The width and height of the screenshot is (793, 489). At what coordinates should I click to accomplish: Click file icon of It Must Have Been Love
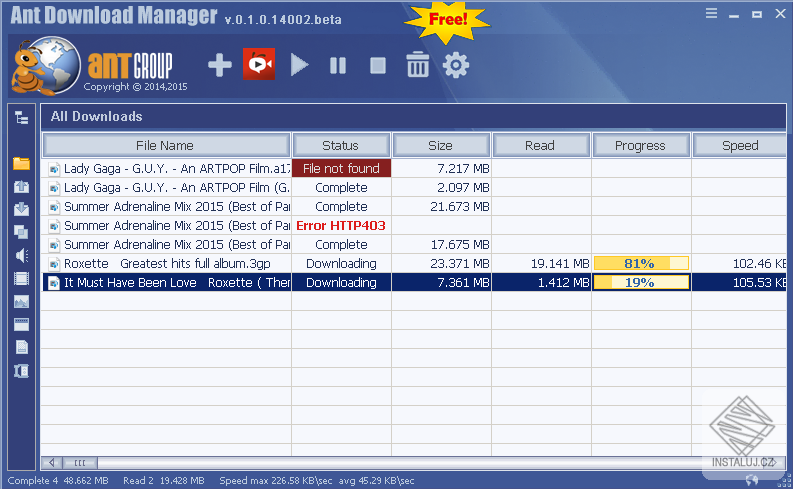54,283
